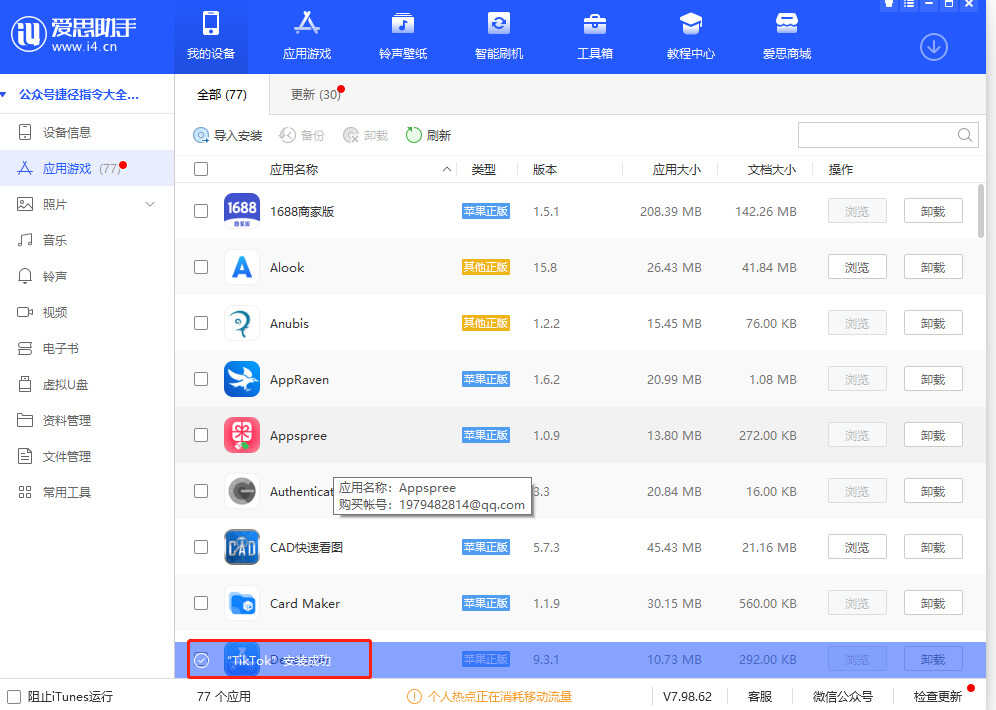Click the 应用大小 column header
The width and height of the screenshot is (996, 710).
(x=676, y=170)
